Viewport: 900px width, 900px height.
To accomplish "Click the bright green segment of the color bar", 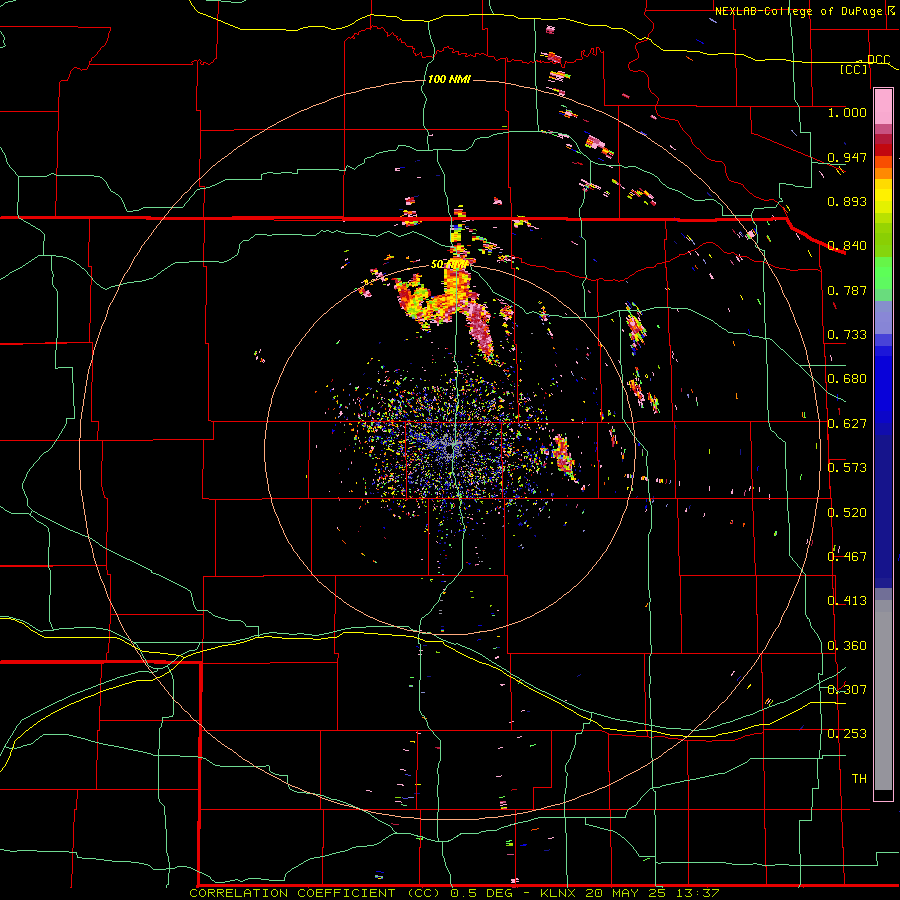I will coord(883,273).
